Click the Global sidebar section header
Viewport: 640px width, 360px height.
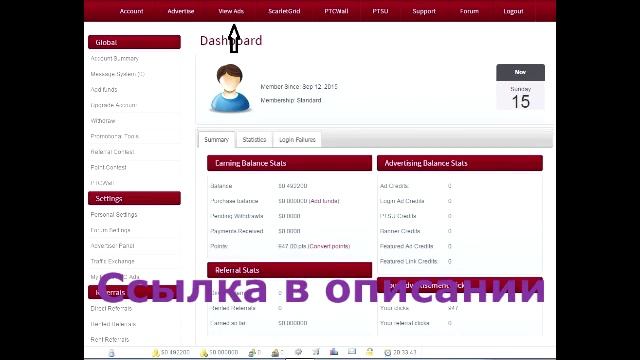click(134, 42)
